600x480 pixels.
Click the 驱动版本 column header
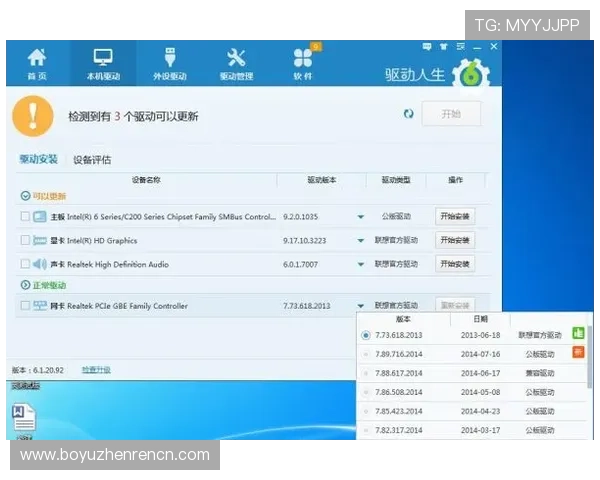pyautogui.click(x=322, y=180)
